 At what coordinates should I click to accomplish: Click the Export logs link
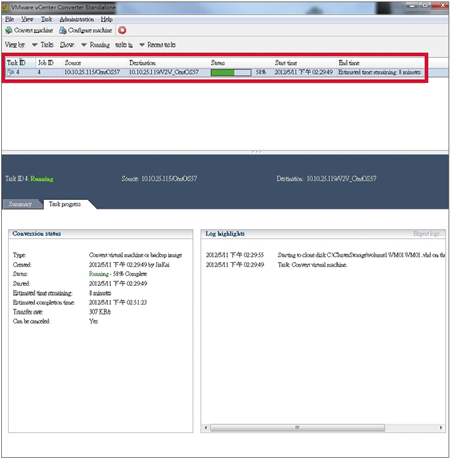click(x=428, y=234)
